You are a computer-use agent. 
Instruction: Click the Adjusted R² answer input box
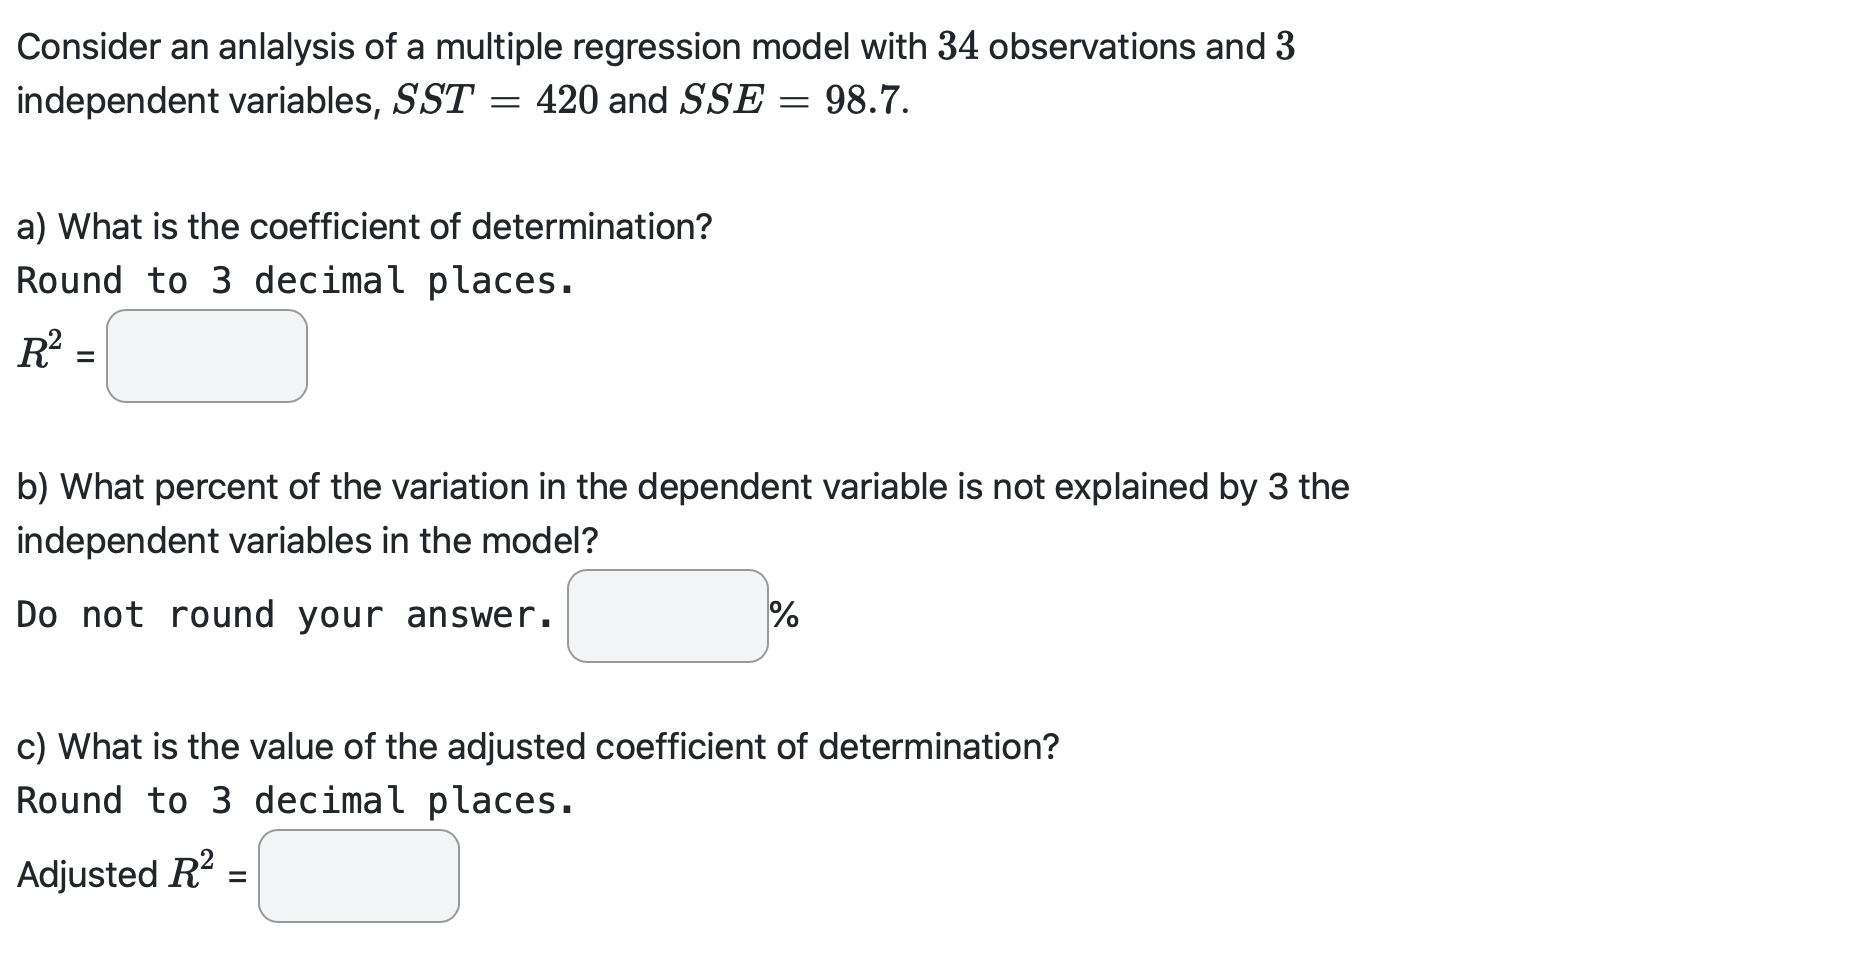(x=357, y=876)
